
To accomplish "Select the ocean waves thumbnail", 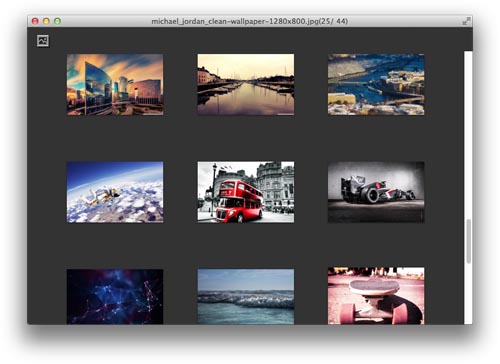I will click(246, 297).
